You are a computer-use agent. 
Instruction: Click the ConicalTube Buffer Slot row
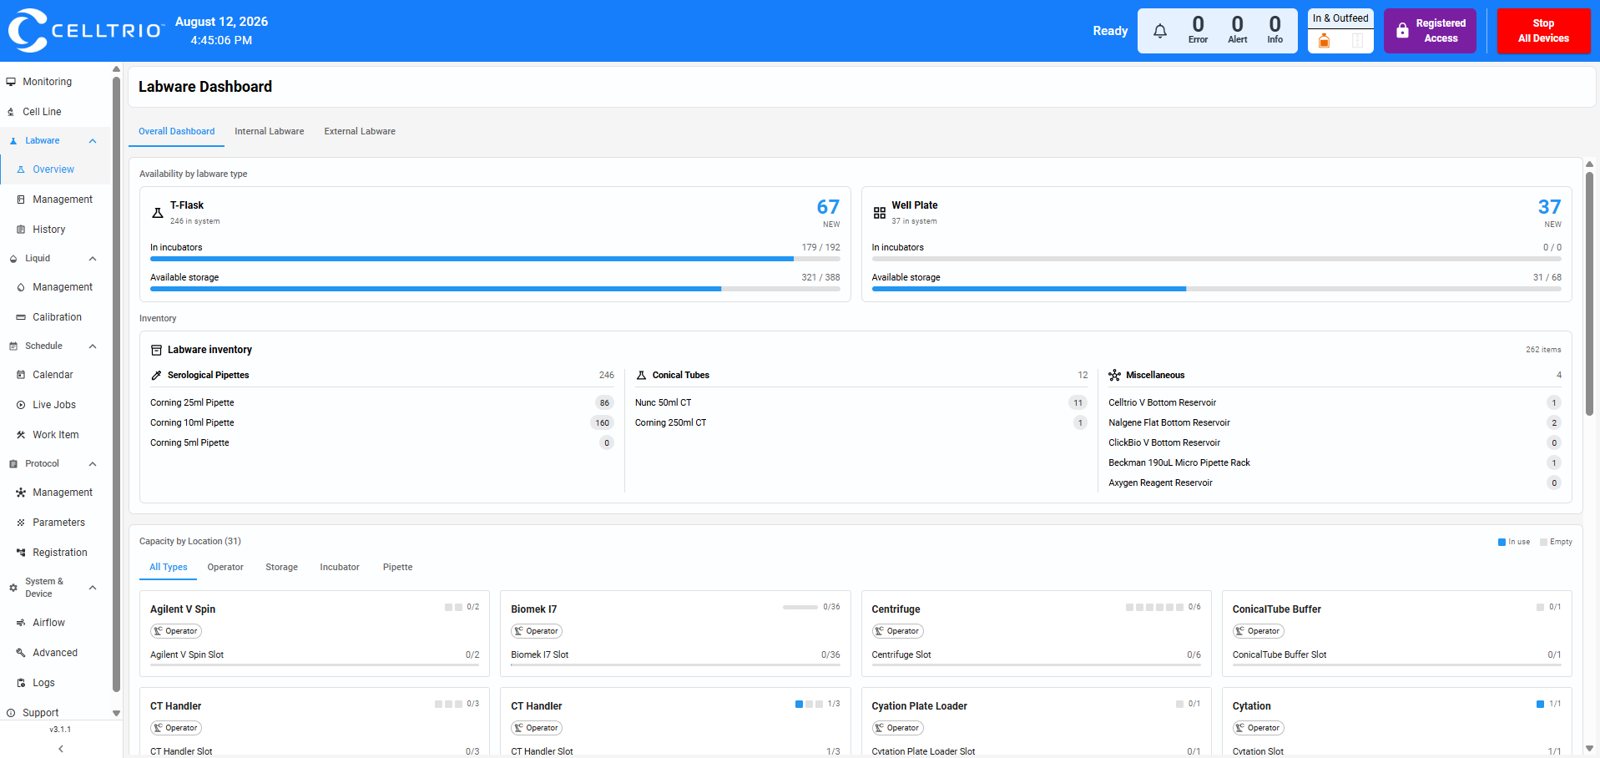(1396, 655)
